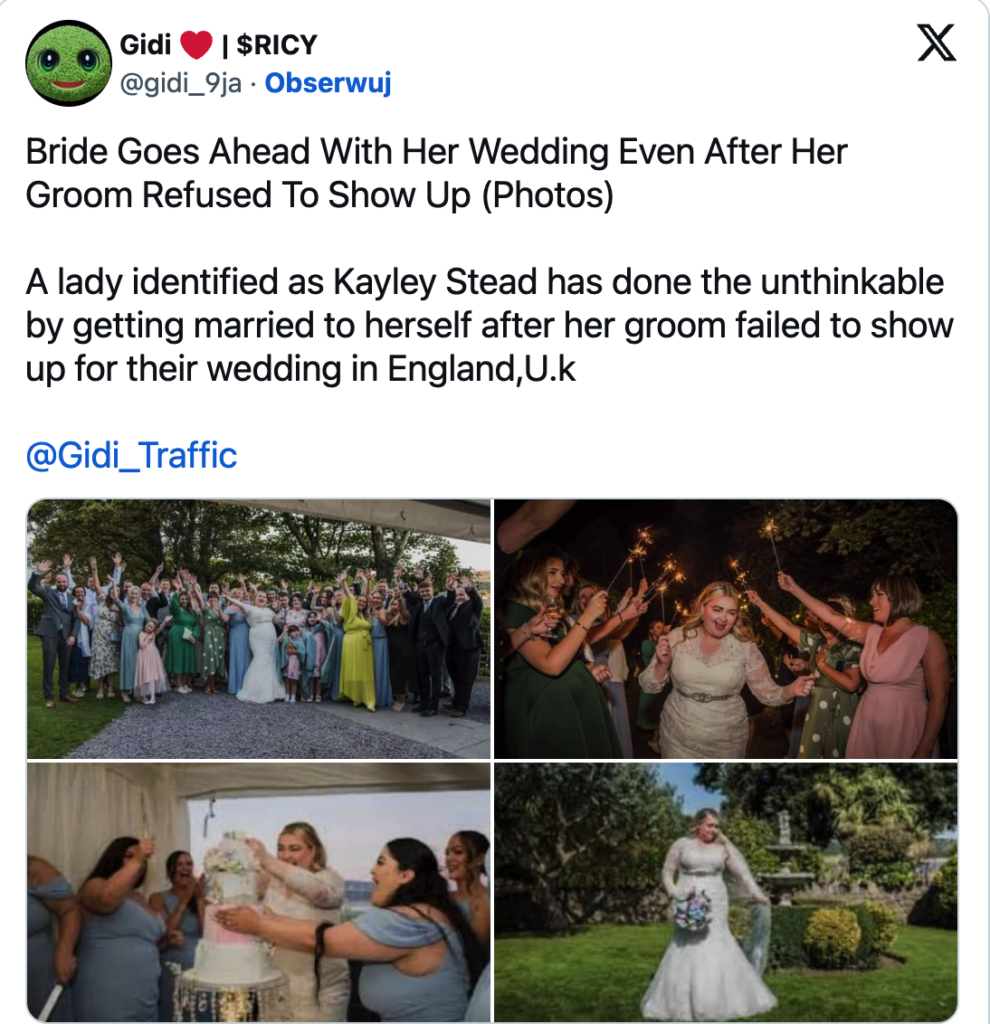View the bride in garden photo

point(726,892)
